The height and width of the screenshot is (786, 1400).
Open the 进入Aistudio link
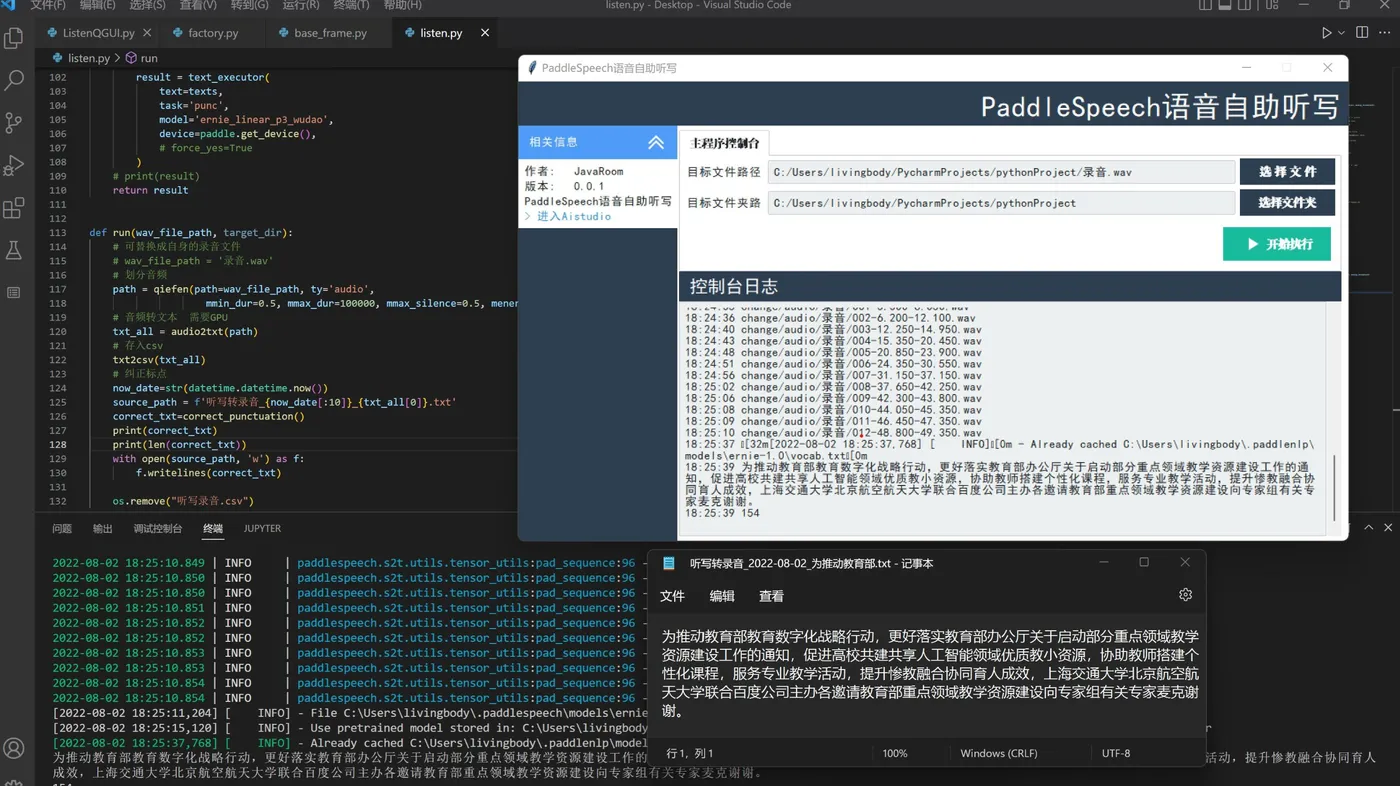[x=573, y=216]
